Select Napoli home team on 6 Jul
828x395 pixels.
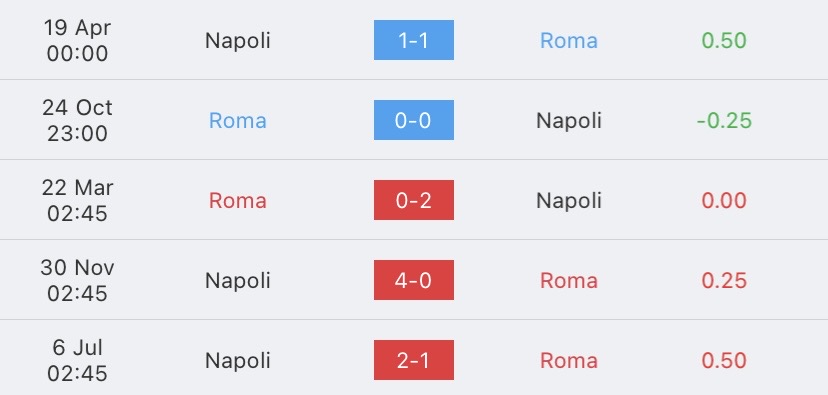coord(238,361)
